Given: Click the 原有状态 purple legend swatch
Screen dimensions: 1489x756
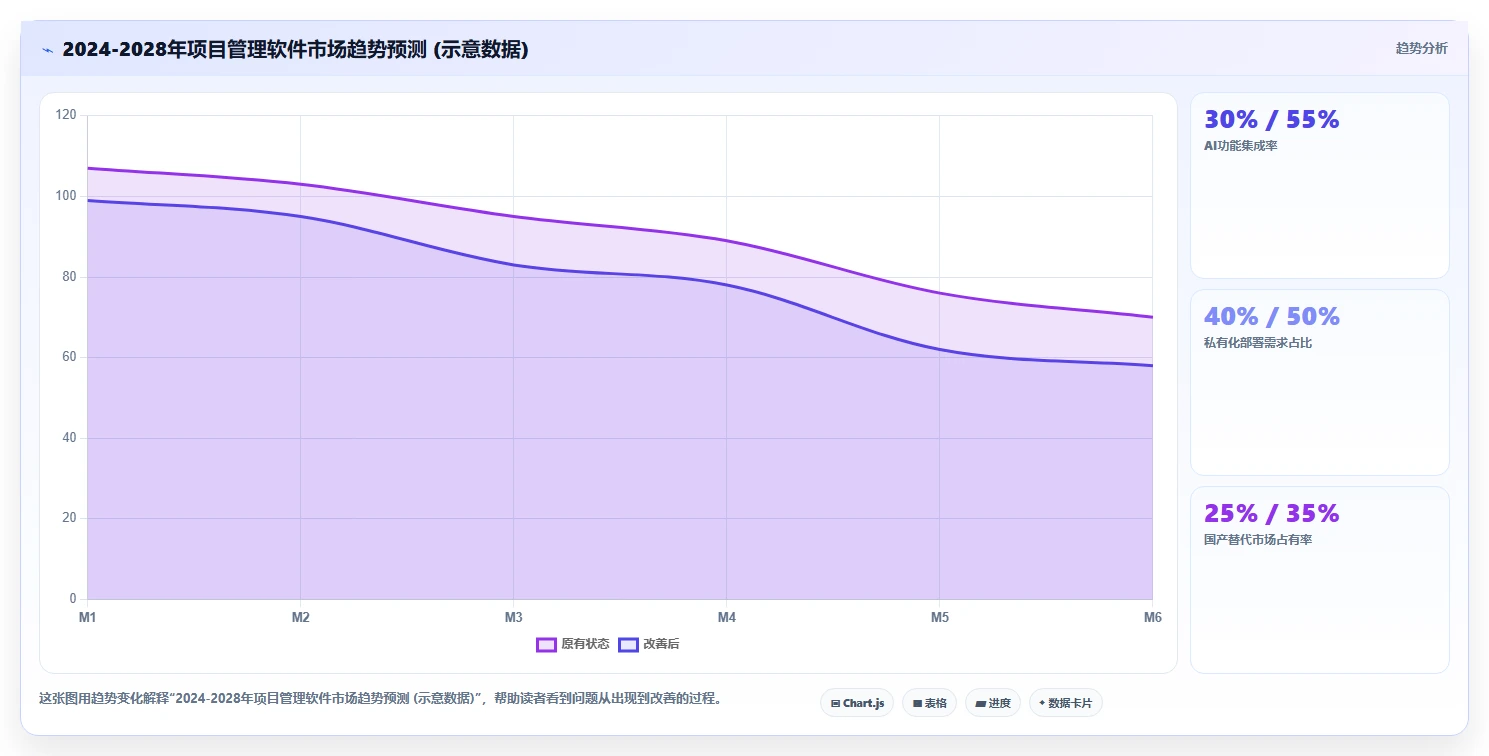Looking at the screenshot, I should [x=546, y=644].
